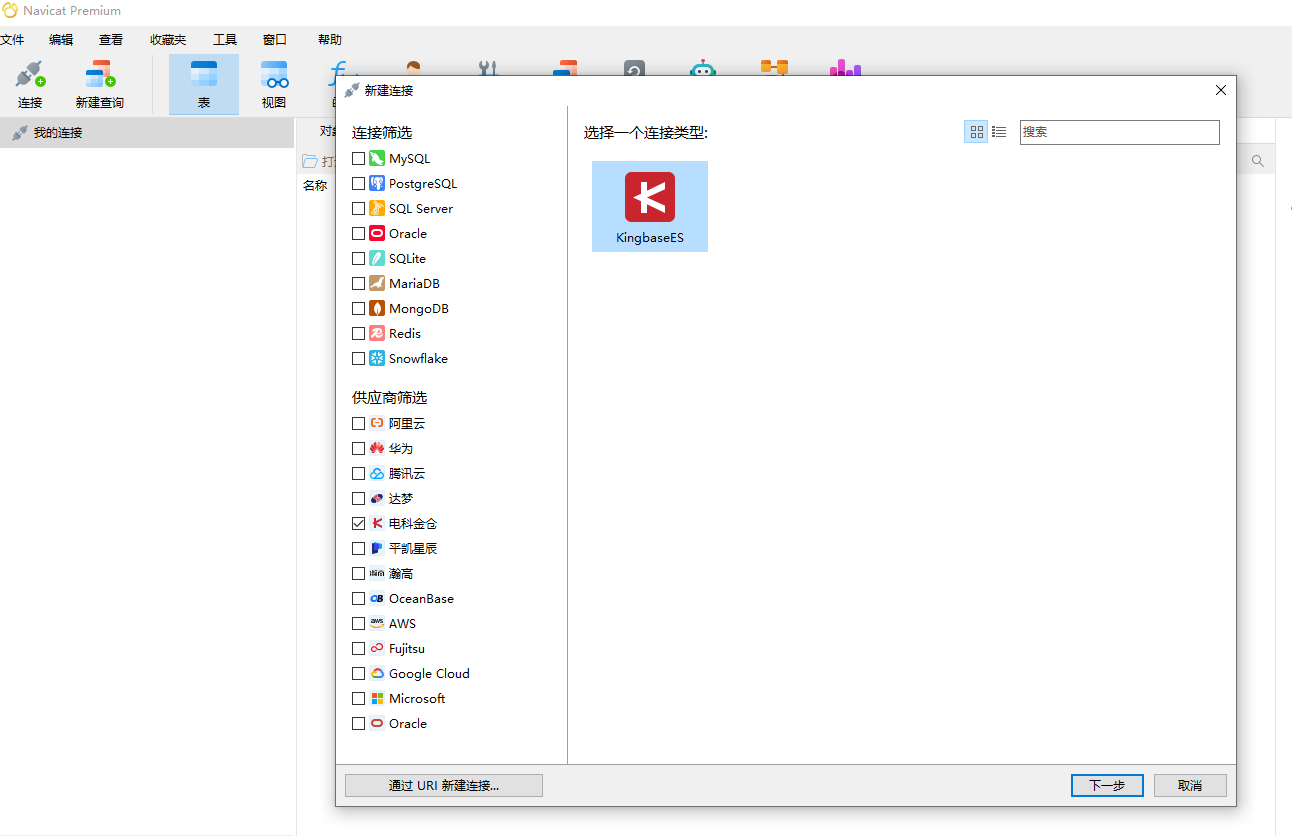
Task: Select the 表 toolbar icon
Action: (204, 85)
